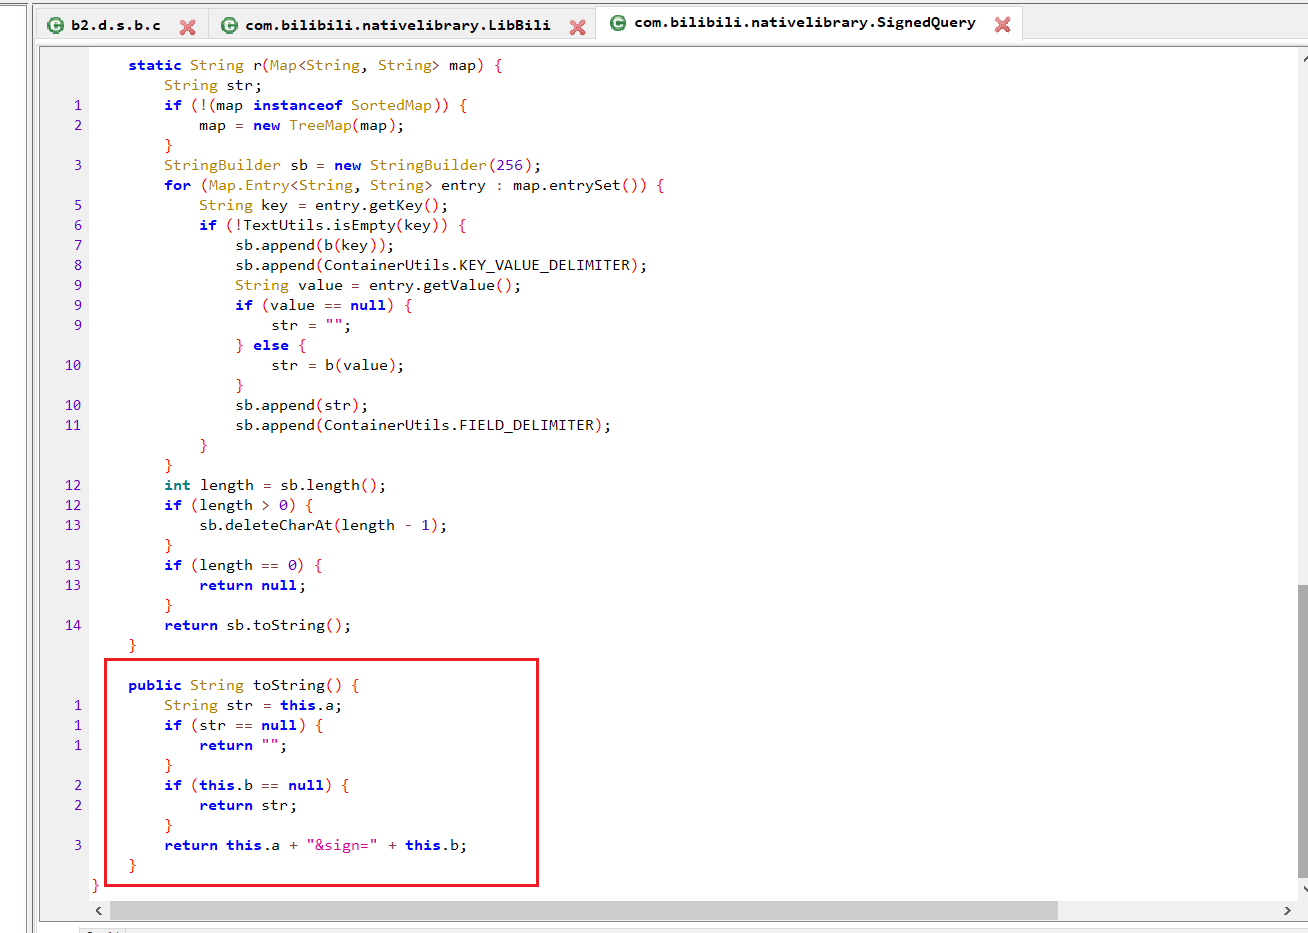Viewport: 1308px width, 933px height.
Task: Click 'entrySet' in the for loop
Action: coord(584,185)
